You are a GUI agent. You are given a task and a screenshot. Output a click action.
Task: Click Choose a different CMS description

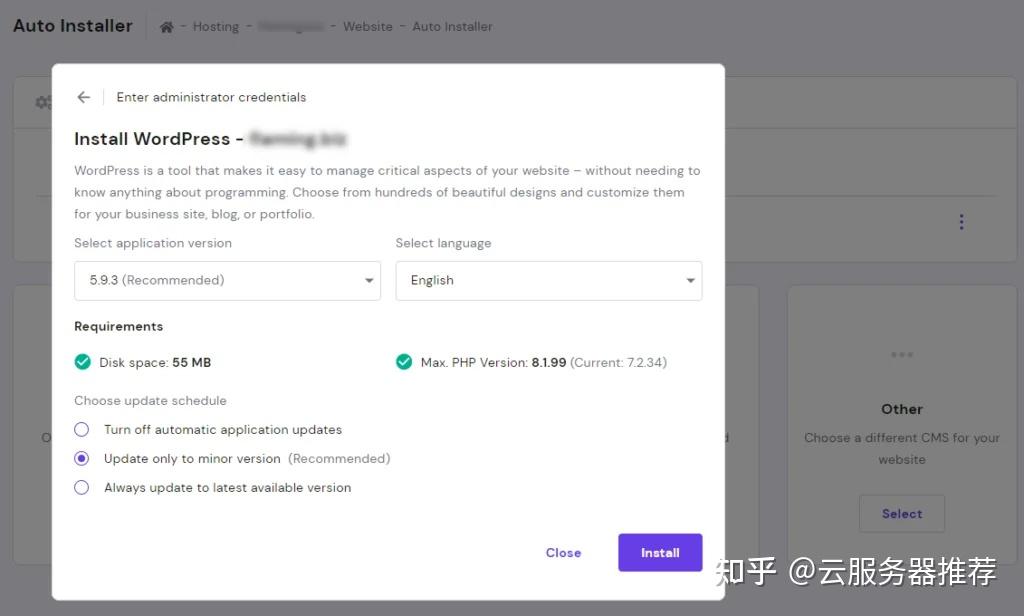coord(902,448)
